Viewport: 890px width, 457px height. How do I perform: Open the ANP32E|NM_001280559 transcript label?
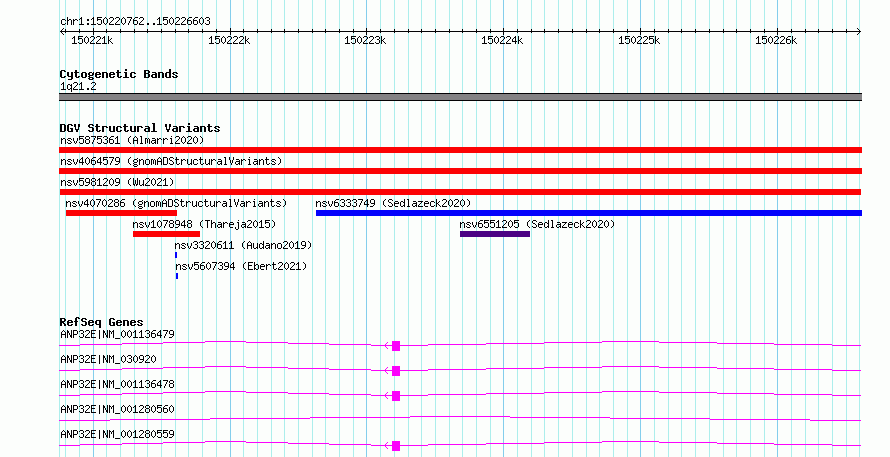117,434
